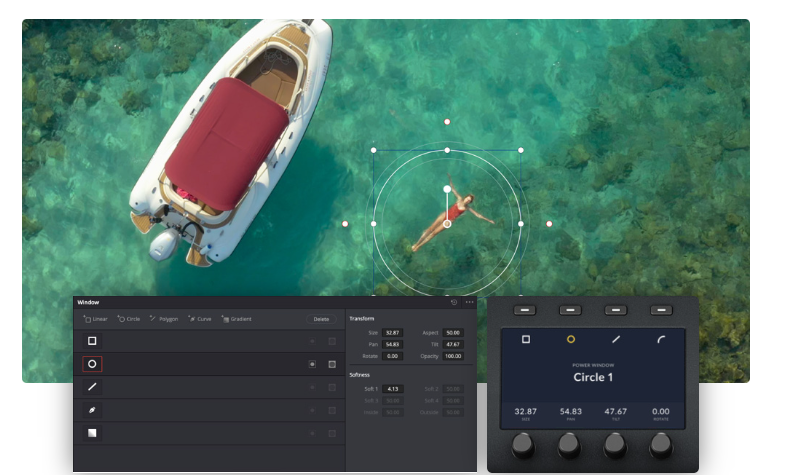Click the top-left corner point of the bounding box

(374, 150)
